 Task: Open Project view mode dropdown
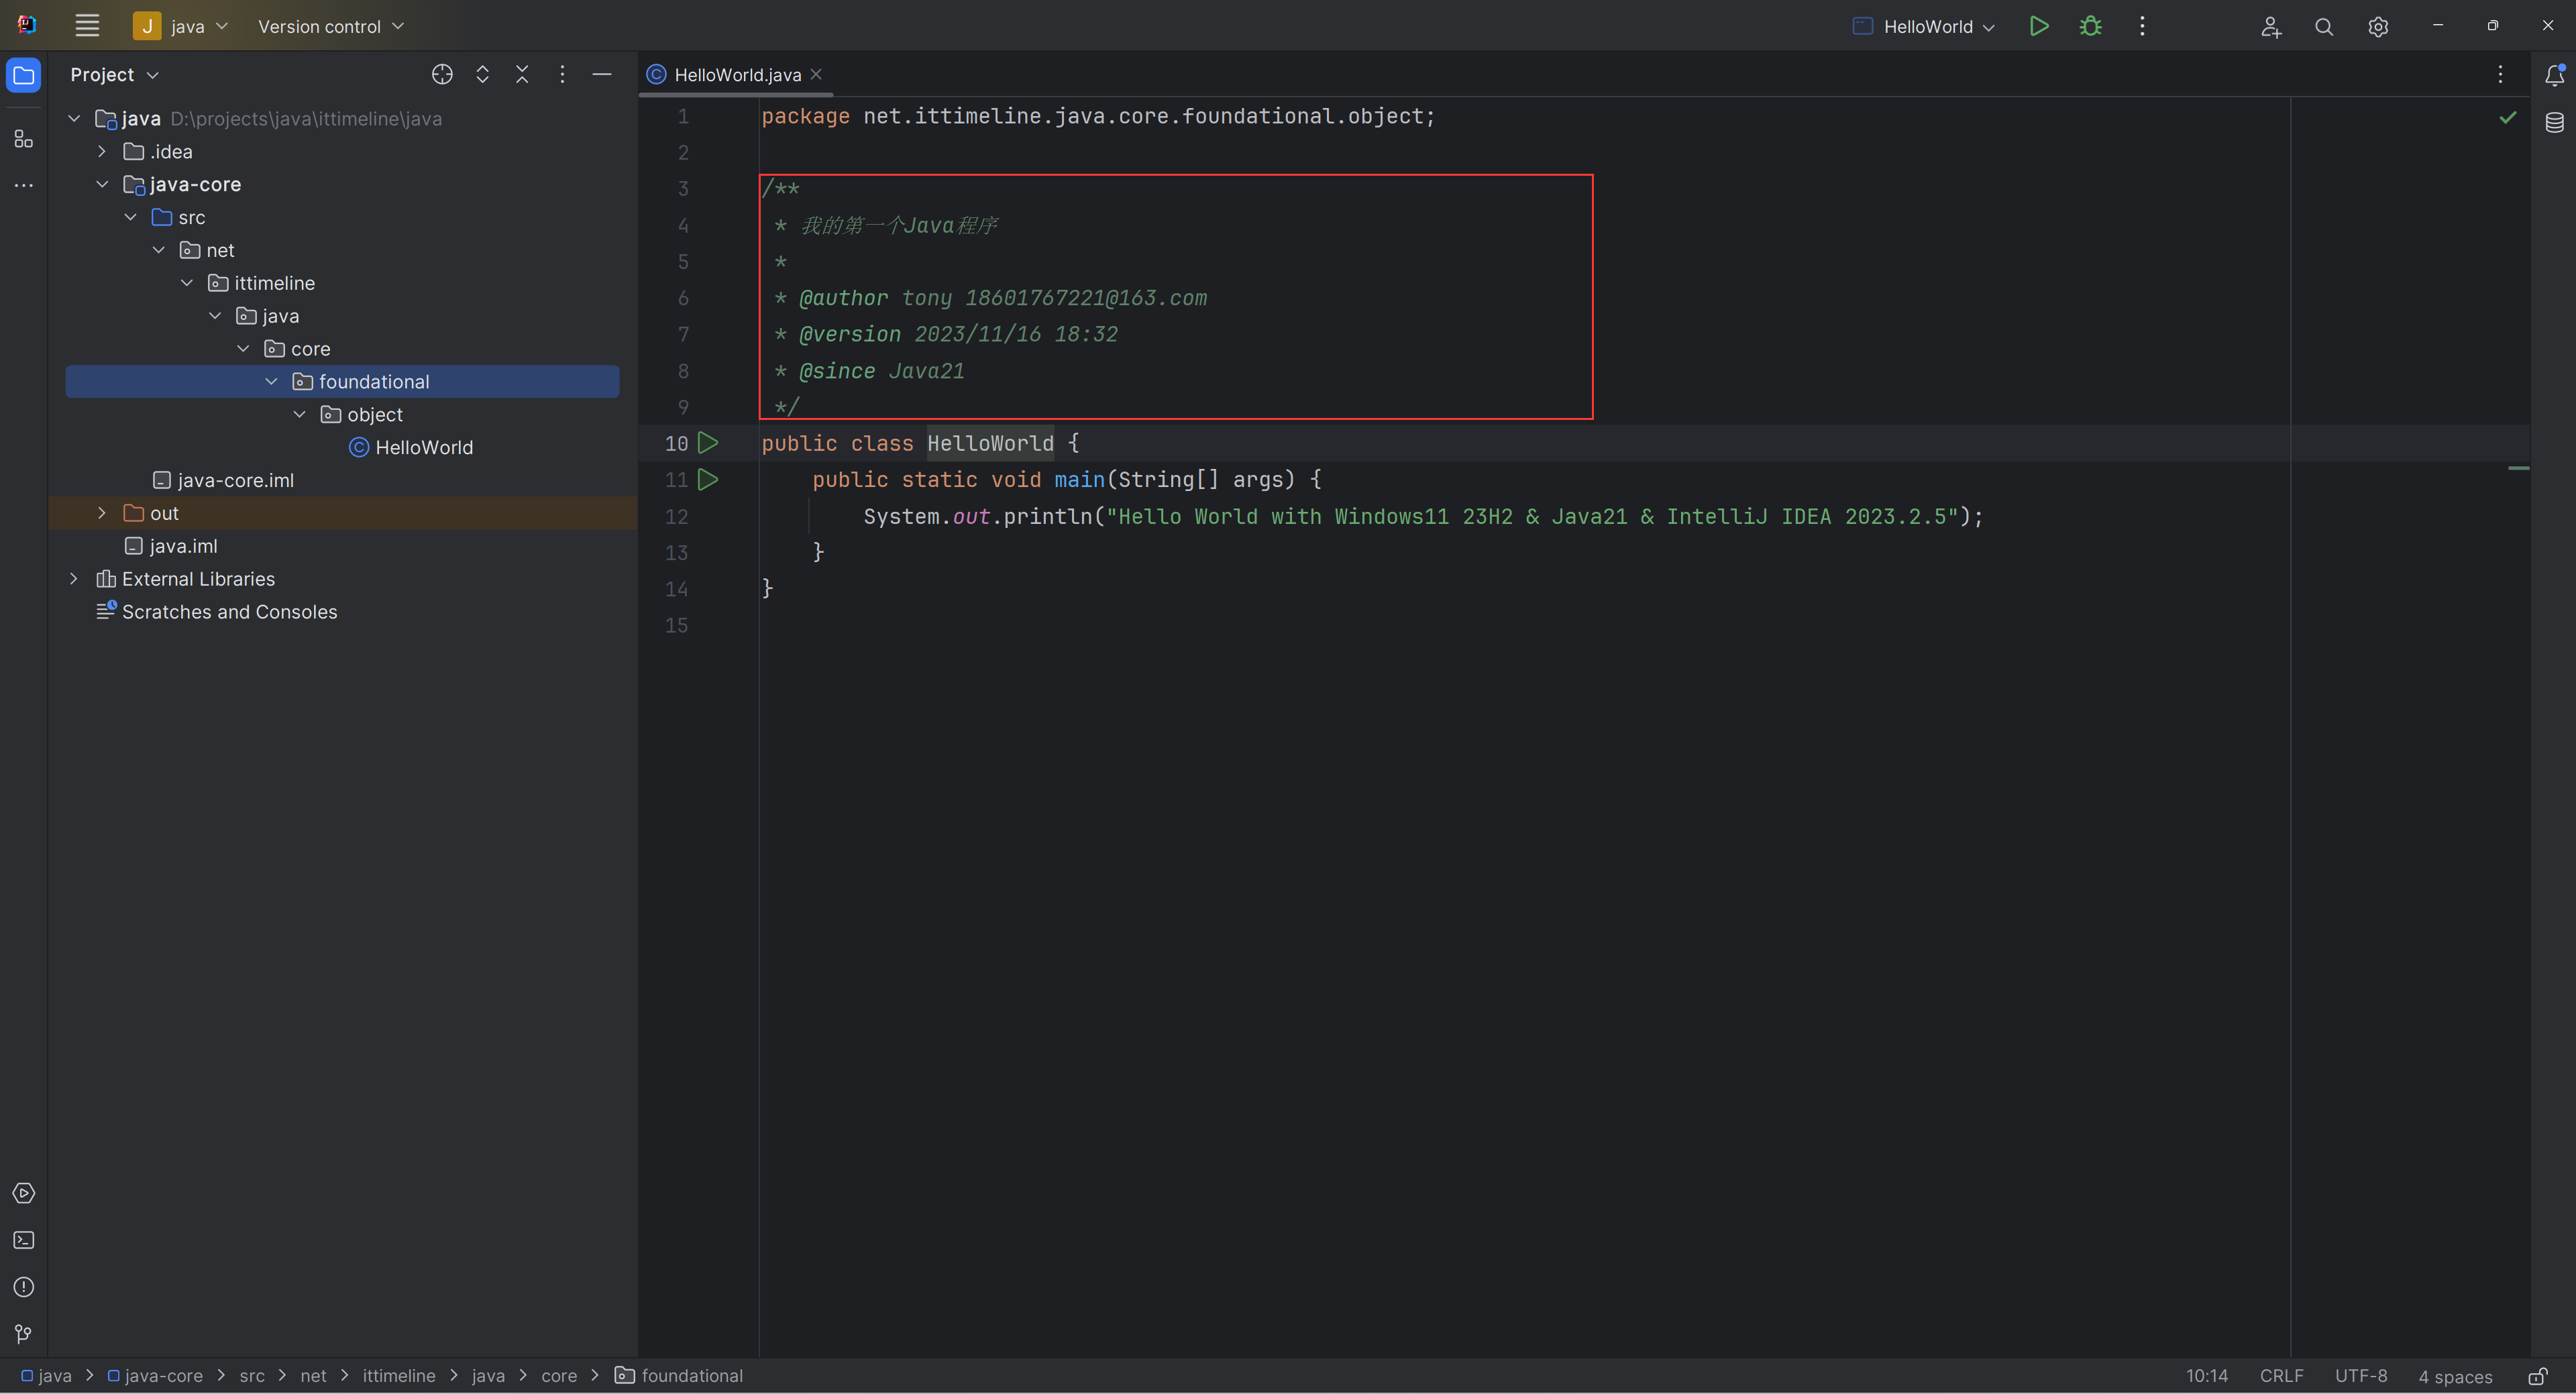coord(114,75)
